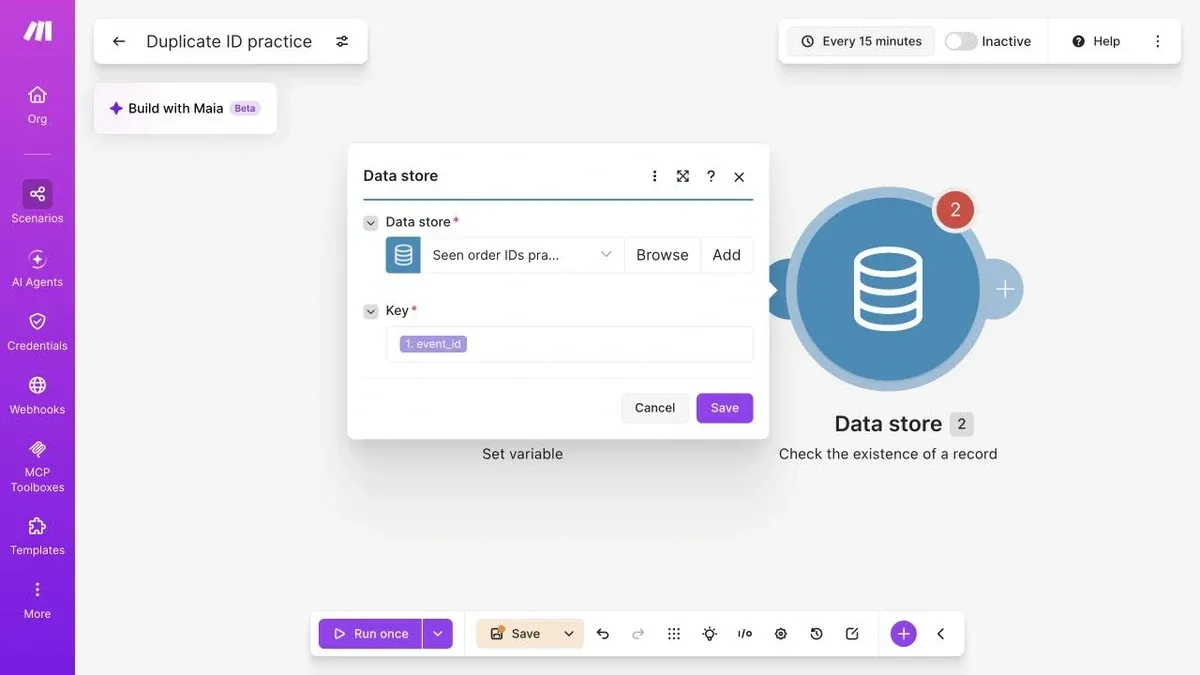
Task: Open the More sidebar menu
Action: [37, 601]
